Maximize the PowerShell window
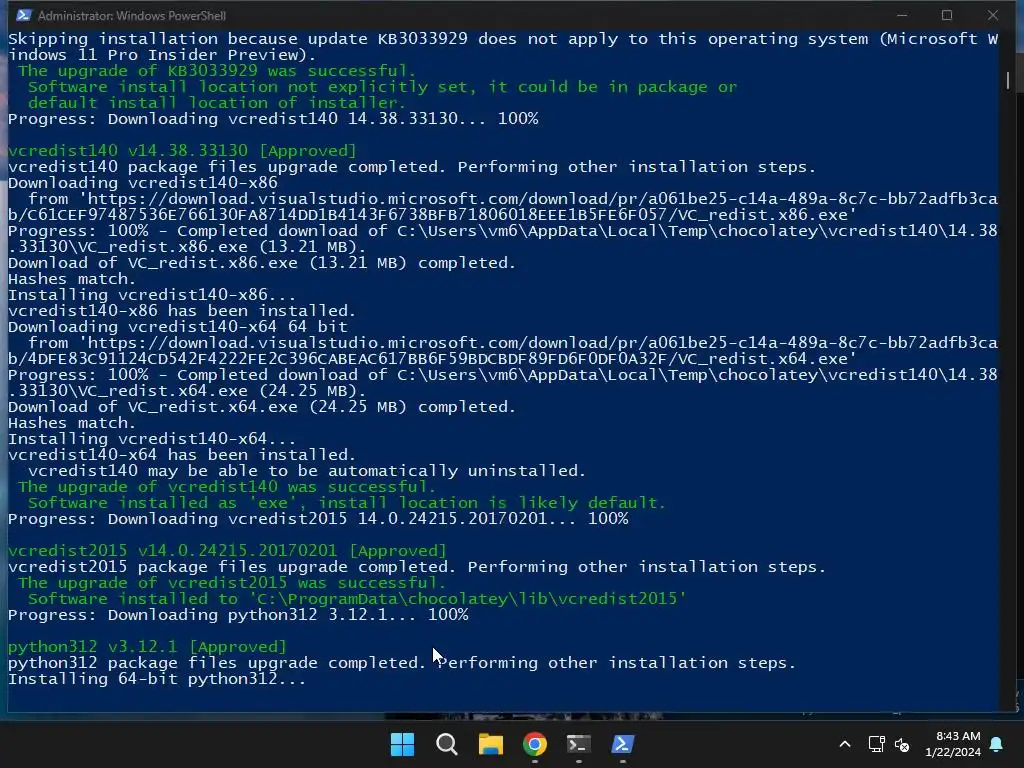This screenshot has width=1024, height=768. click(947, 15)
